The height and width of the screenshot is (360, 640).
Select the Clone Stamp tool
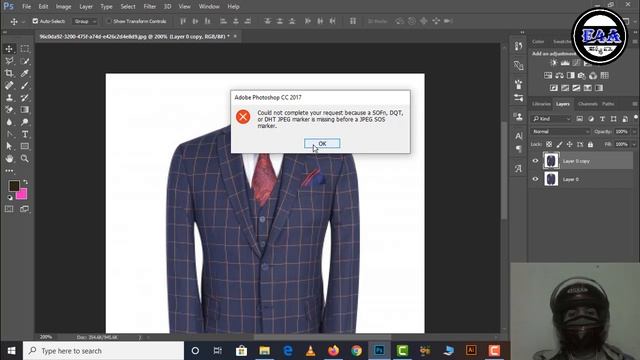pos(9,98)
